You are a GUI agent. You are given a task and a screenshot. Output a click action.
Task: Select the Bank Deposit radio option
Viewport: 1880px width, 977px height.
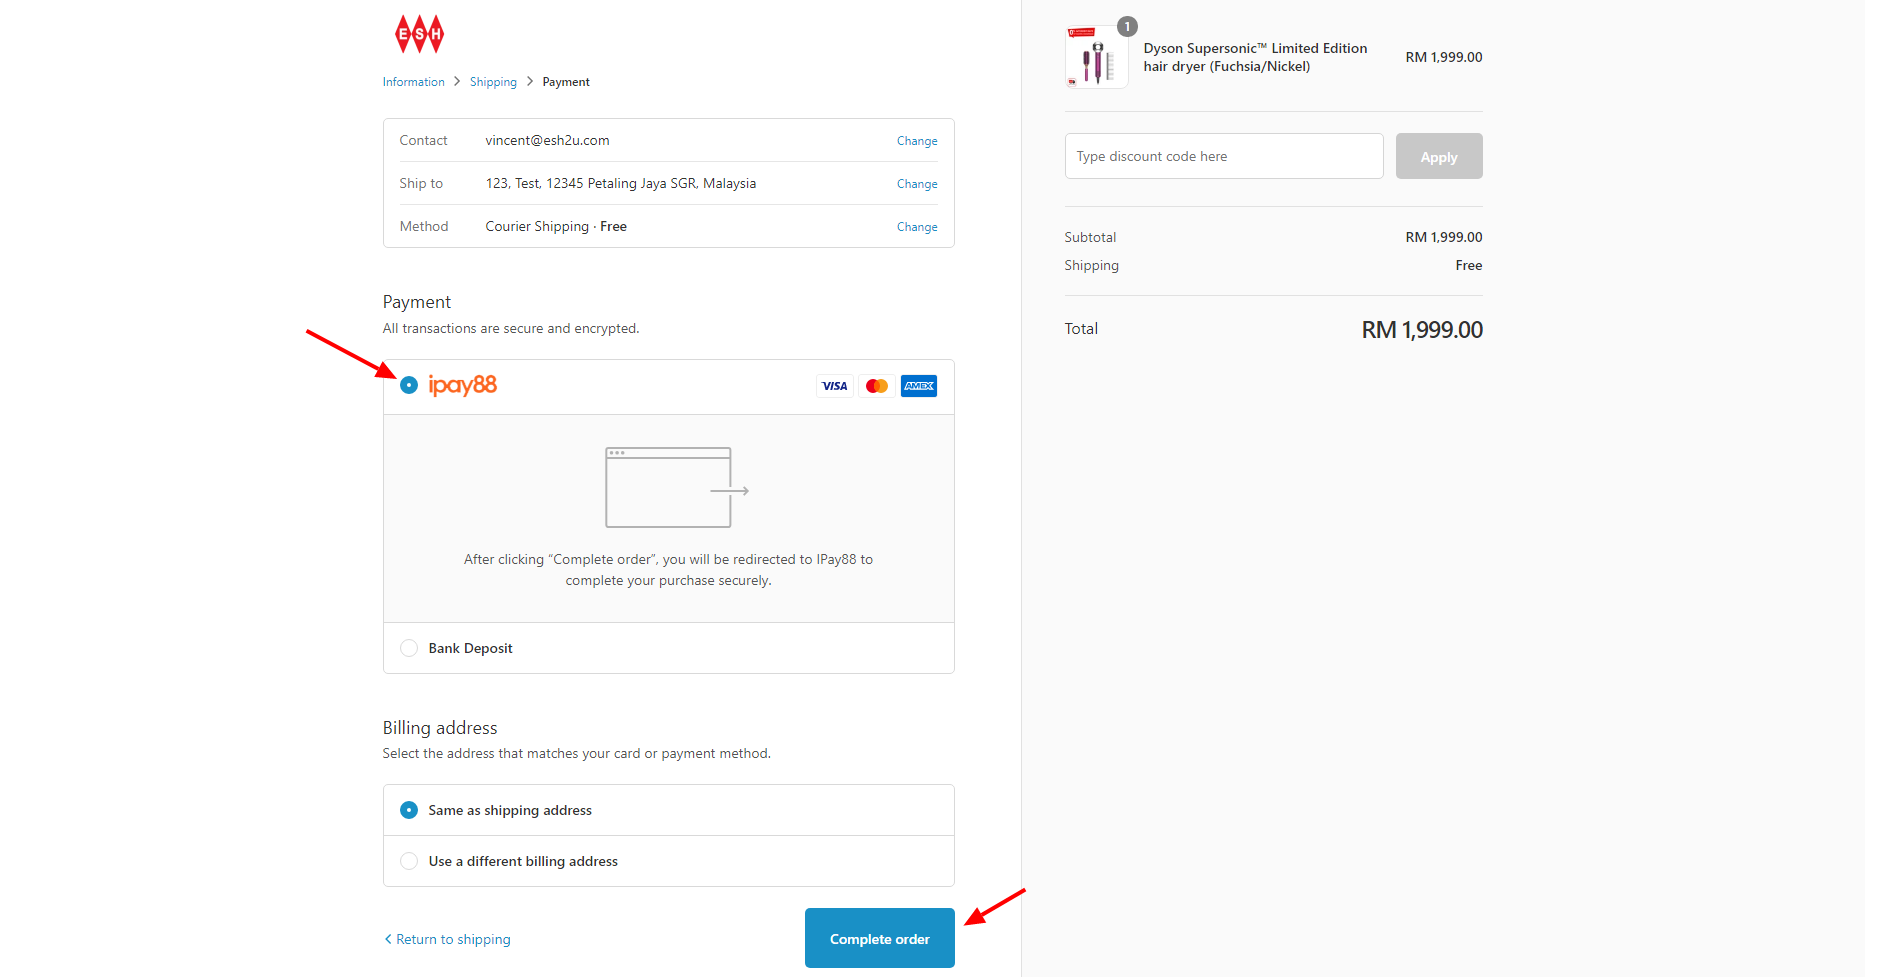point(409,648)
